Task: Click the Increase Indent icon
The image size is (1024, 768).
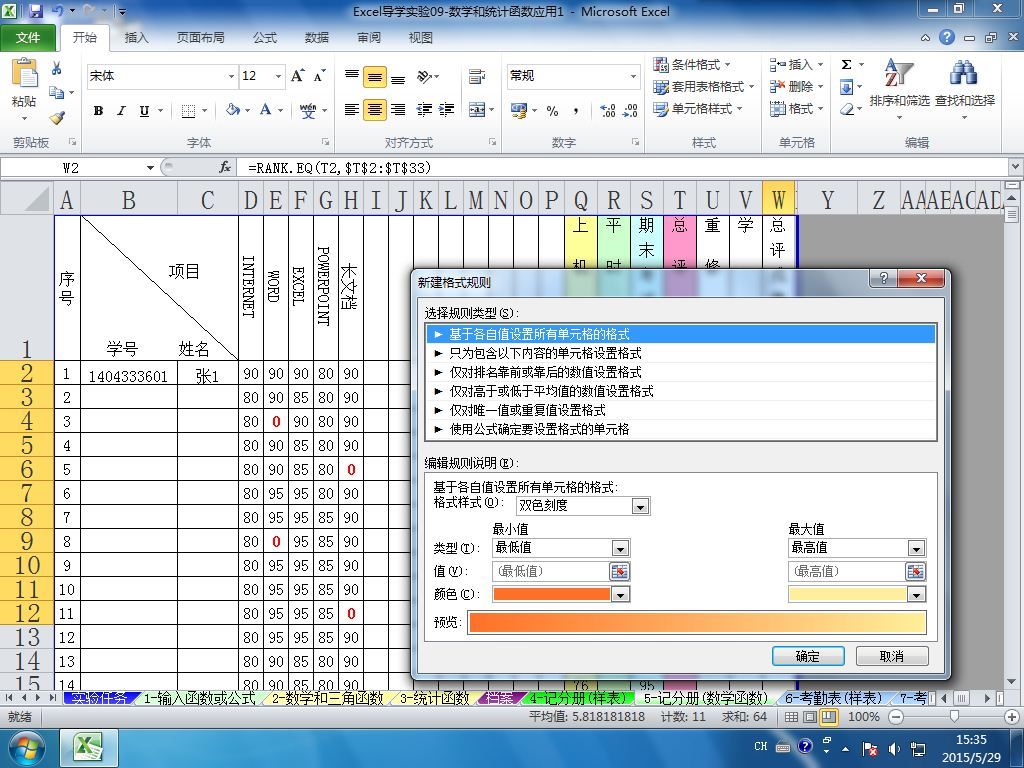Action: [x=447, y=109]
